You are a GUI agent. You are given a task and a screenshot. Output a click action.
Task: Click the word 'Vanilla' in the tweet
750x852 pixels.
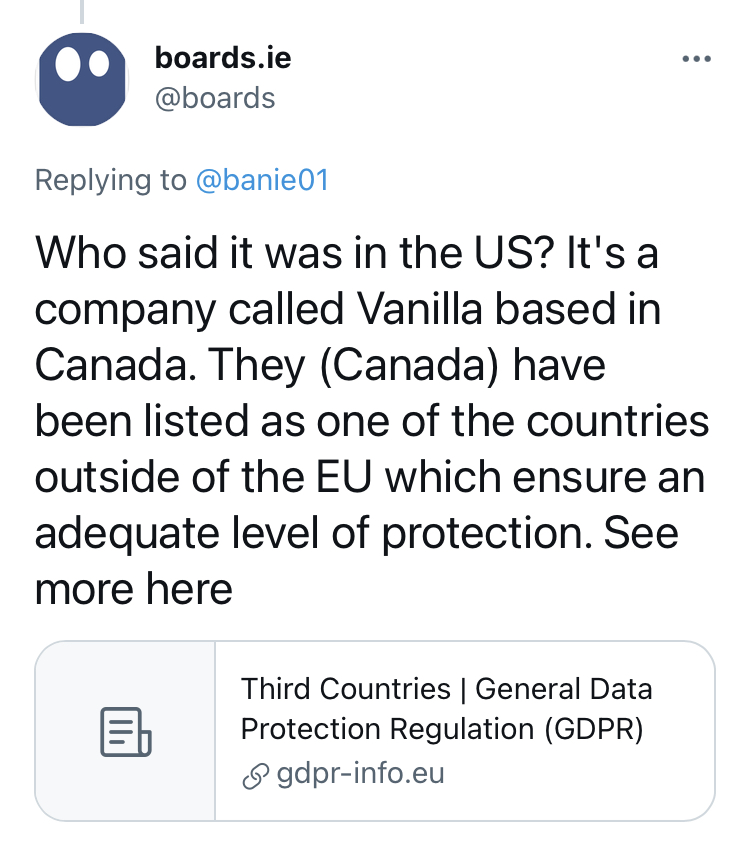(420, 309)
